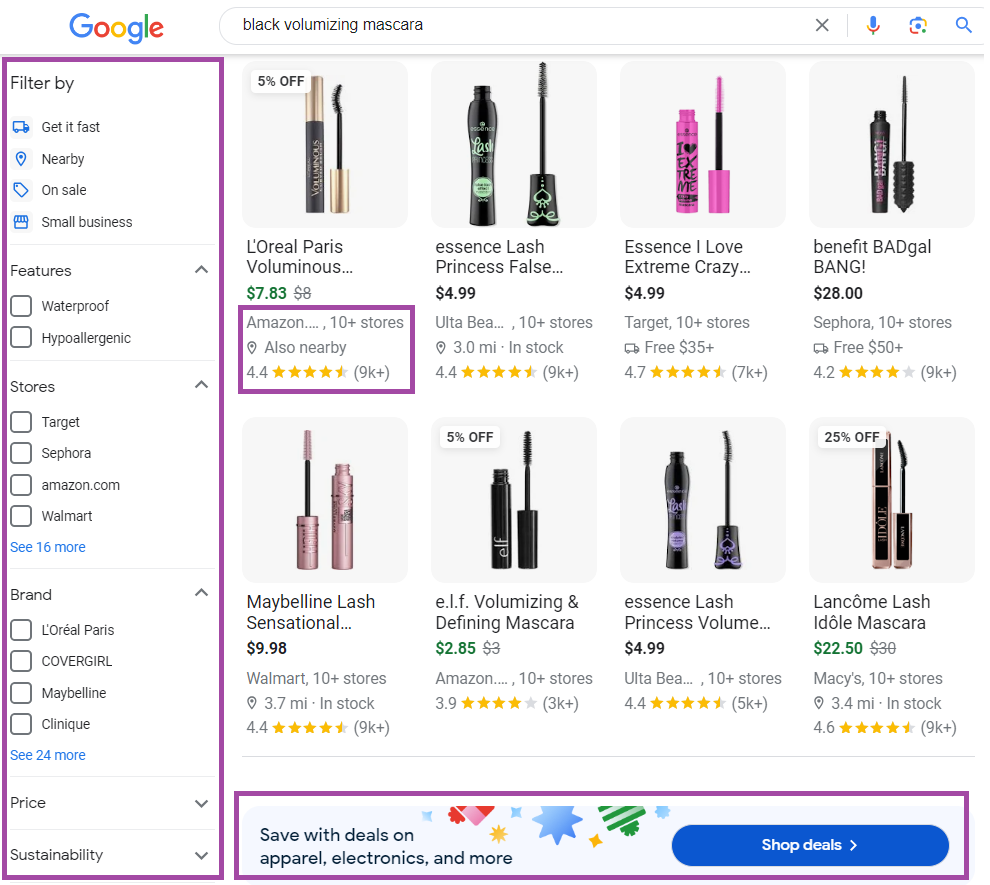
Task: Click into the black volumizing mascara search field
Action: point(518,25)
